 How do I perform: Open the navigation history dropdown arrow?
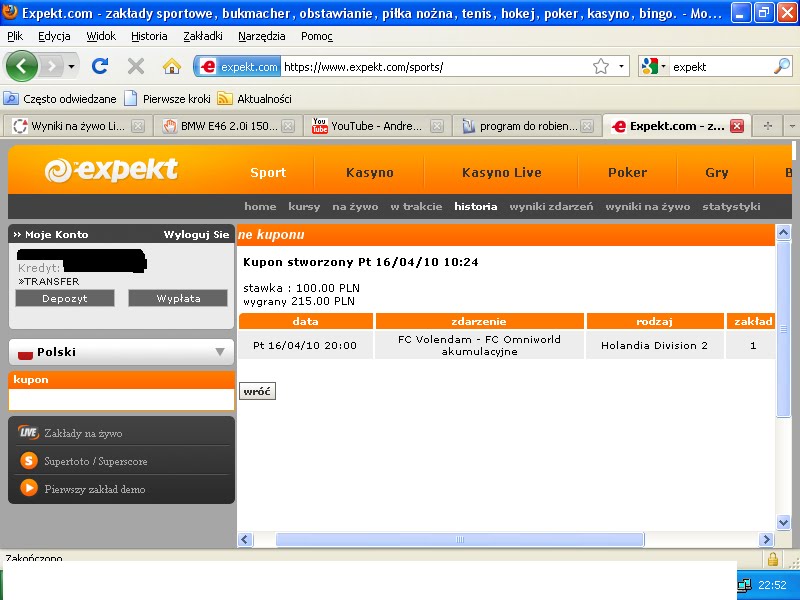point(71,66)
